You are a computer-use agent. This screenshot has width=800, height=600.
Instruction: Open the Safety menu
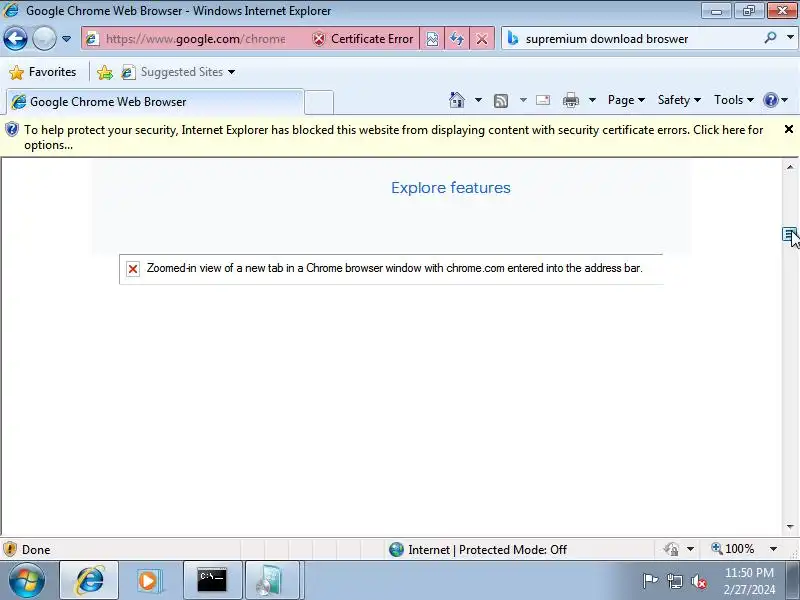pyautogui.click(x=679, y=100)
